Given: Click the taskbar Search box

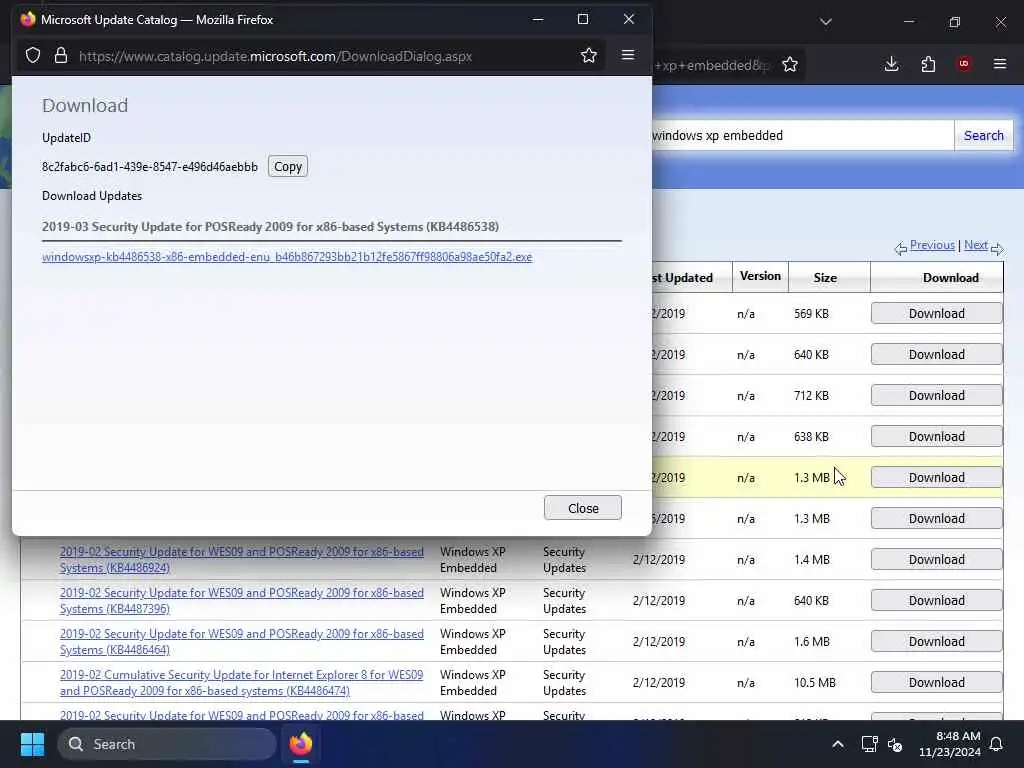Looking at the screenshot, I should click(x=167, y=744).
